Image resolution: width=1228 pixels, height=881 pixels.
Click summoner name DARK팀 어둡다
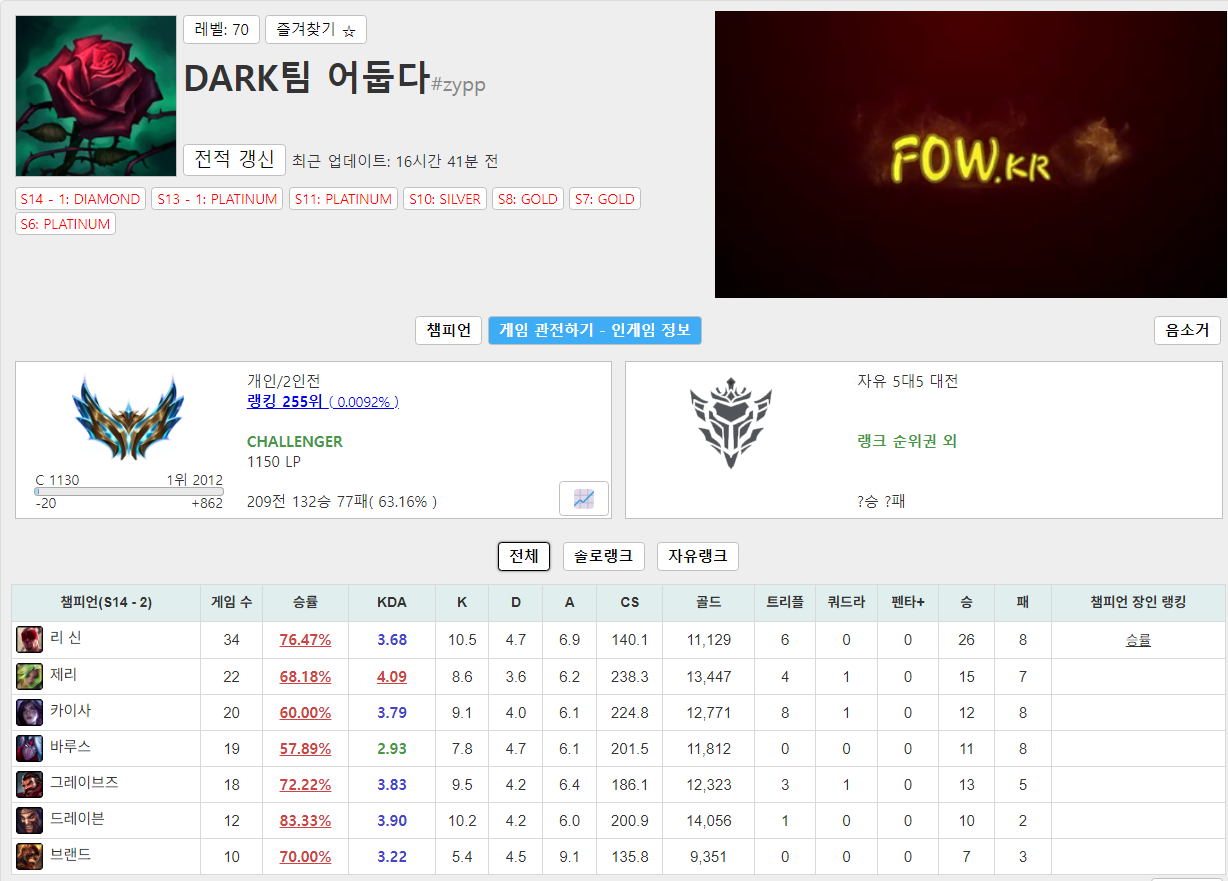tap(306, 78)
